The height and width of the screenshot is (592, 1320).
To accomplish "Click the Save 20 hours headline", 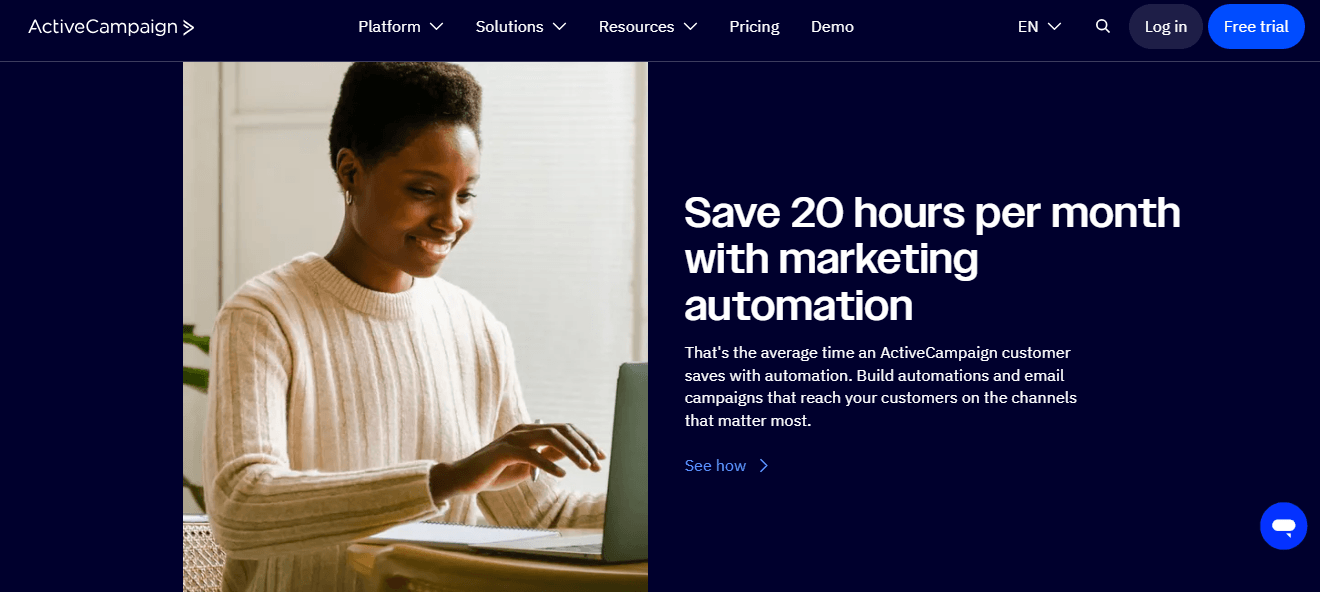I will click(x=932, y=259).
